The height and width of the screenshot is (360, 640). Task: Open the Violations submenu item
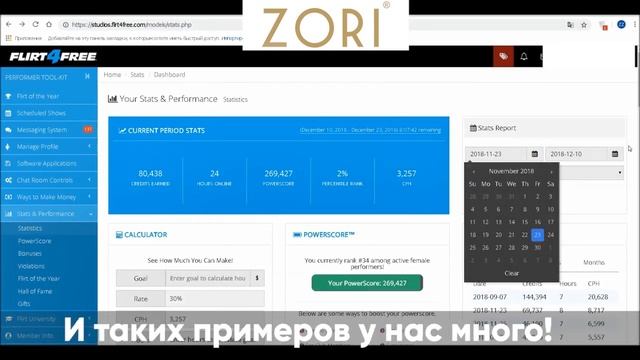point(31,266)
